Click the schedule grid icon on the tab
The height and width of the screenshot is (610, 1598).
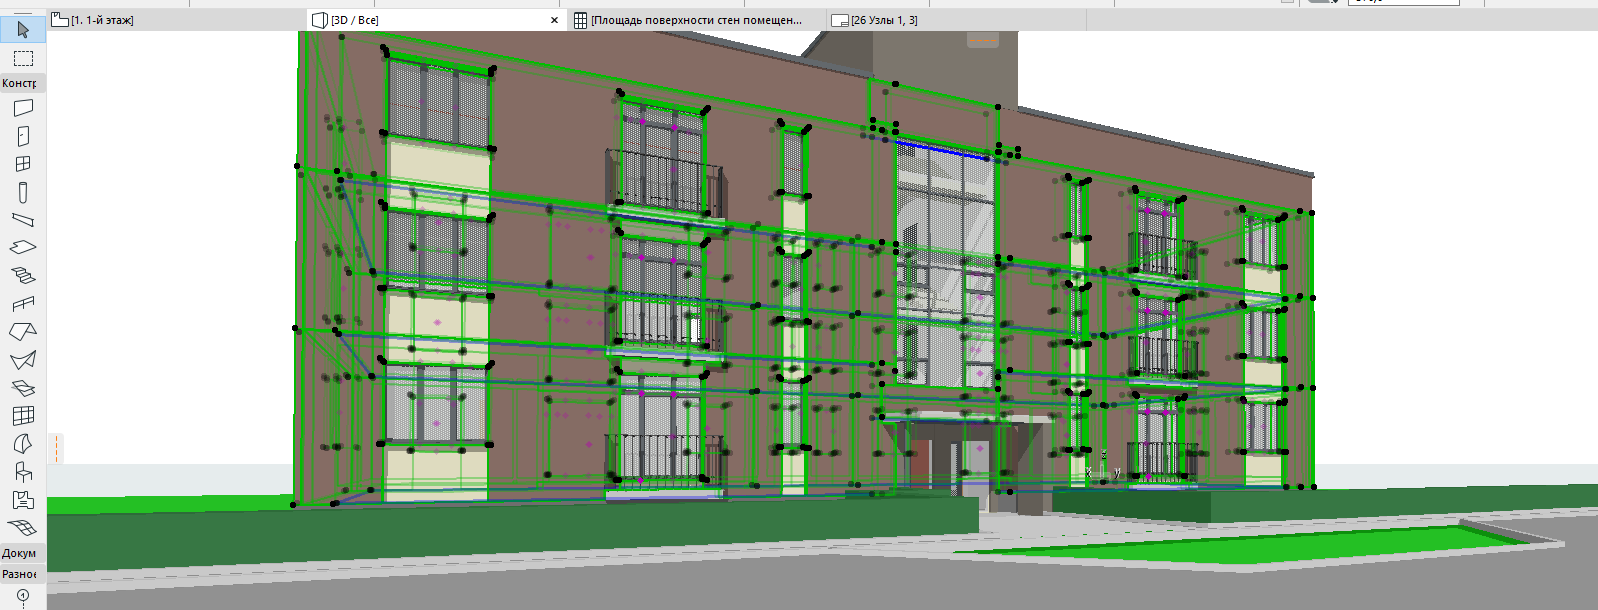pos(580,20)
